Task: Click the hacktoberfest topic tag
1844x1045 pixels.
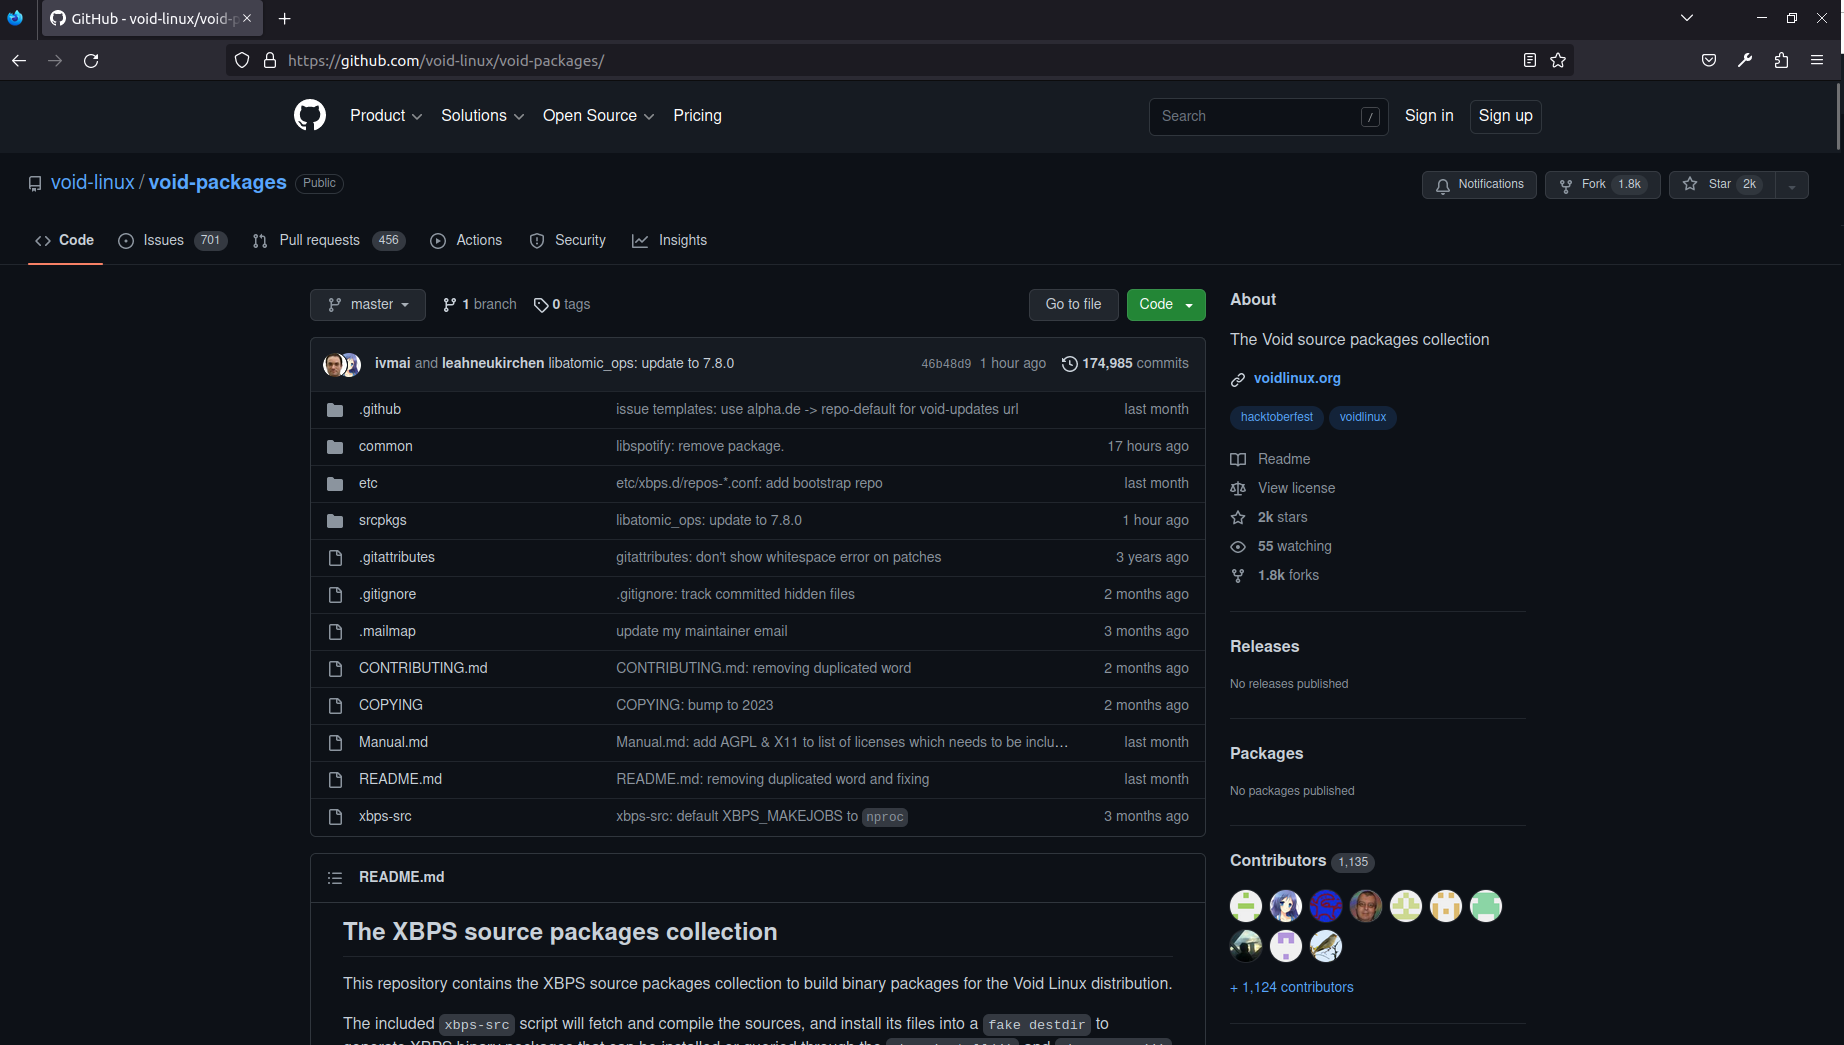Action: click(x=1277, y=418)
